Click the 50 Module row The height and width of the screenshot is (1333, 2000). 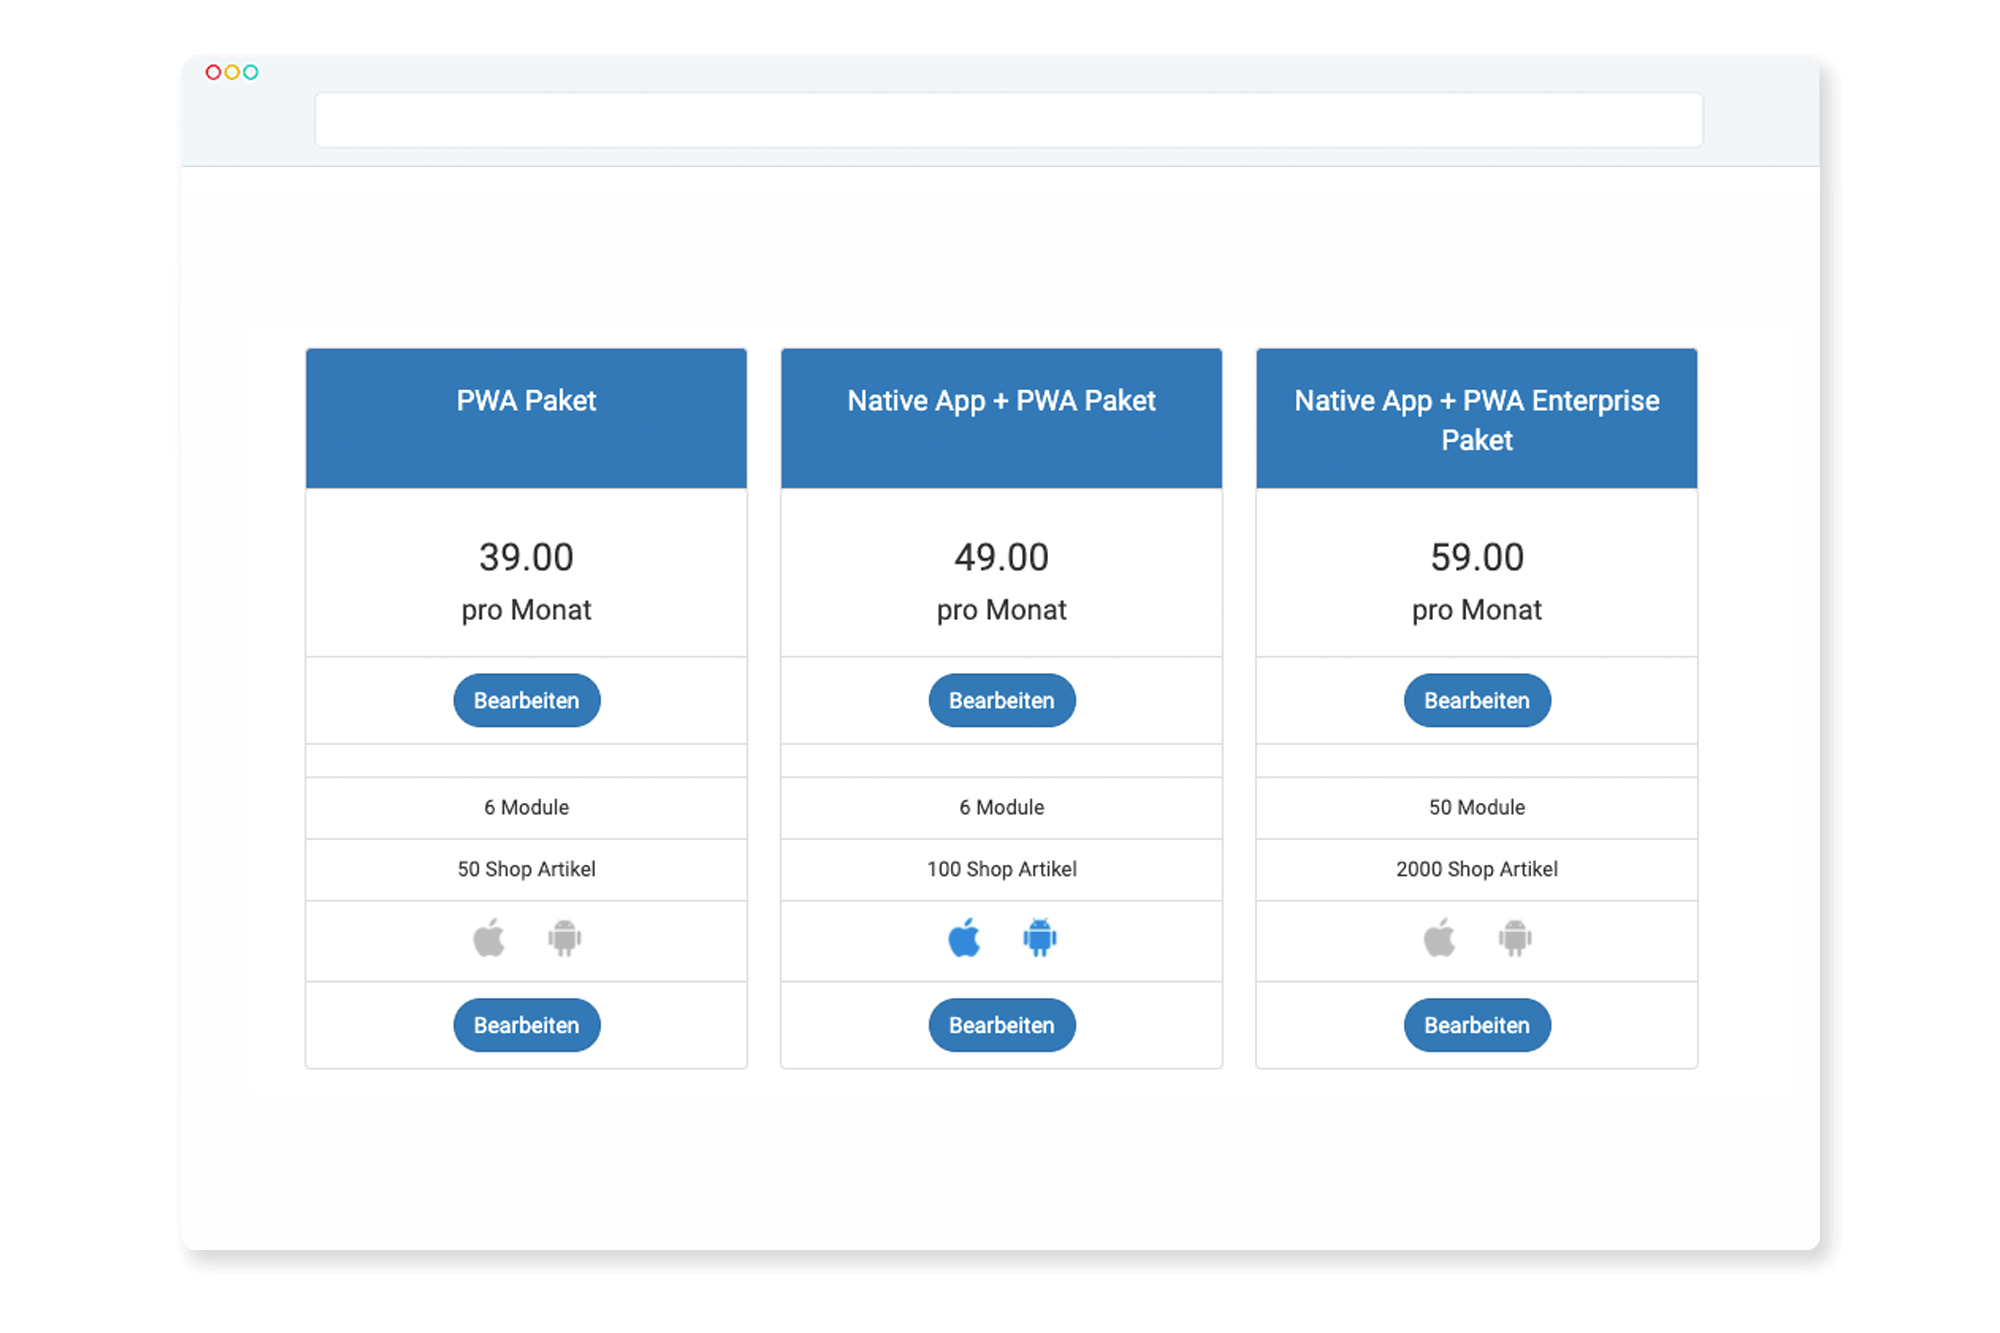click(1477, 807)
